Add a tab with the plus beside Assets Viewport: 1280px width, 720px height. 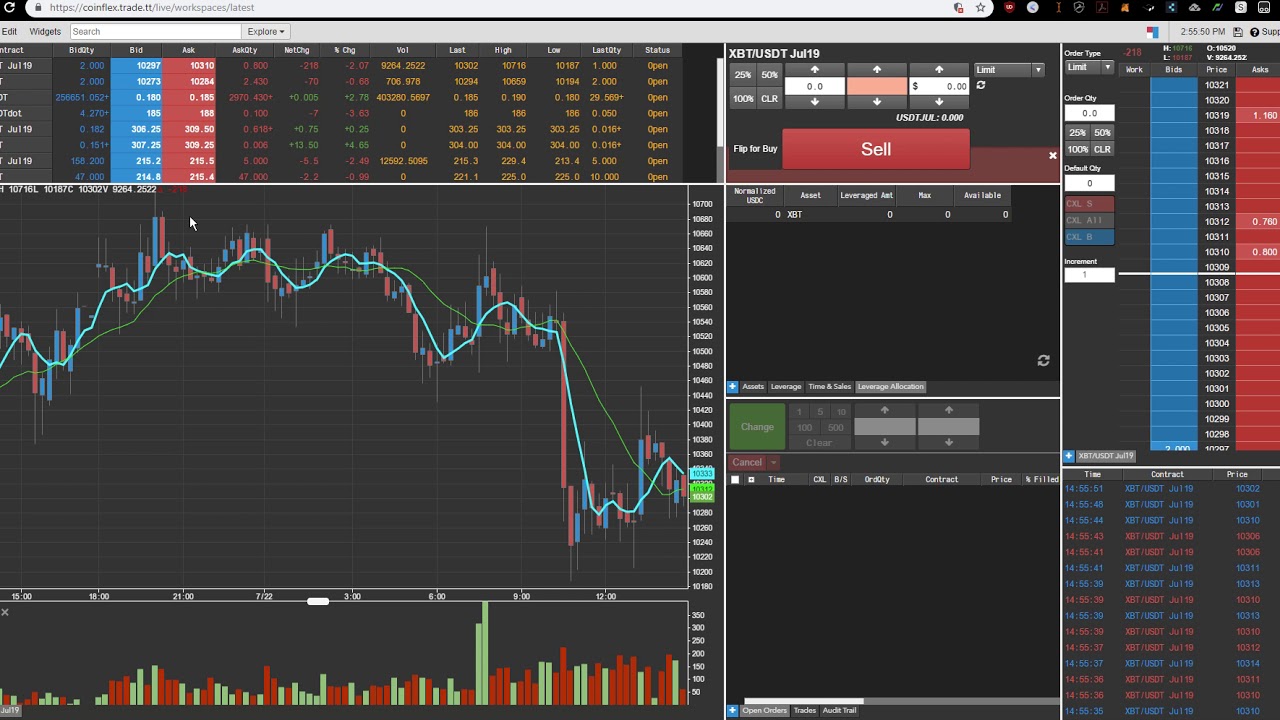(x=732, y=387)
